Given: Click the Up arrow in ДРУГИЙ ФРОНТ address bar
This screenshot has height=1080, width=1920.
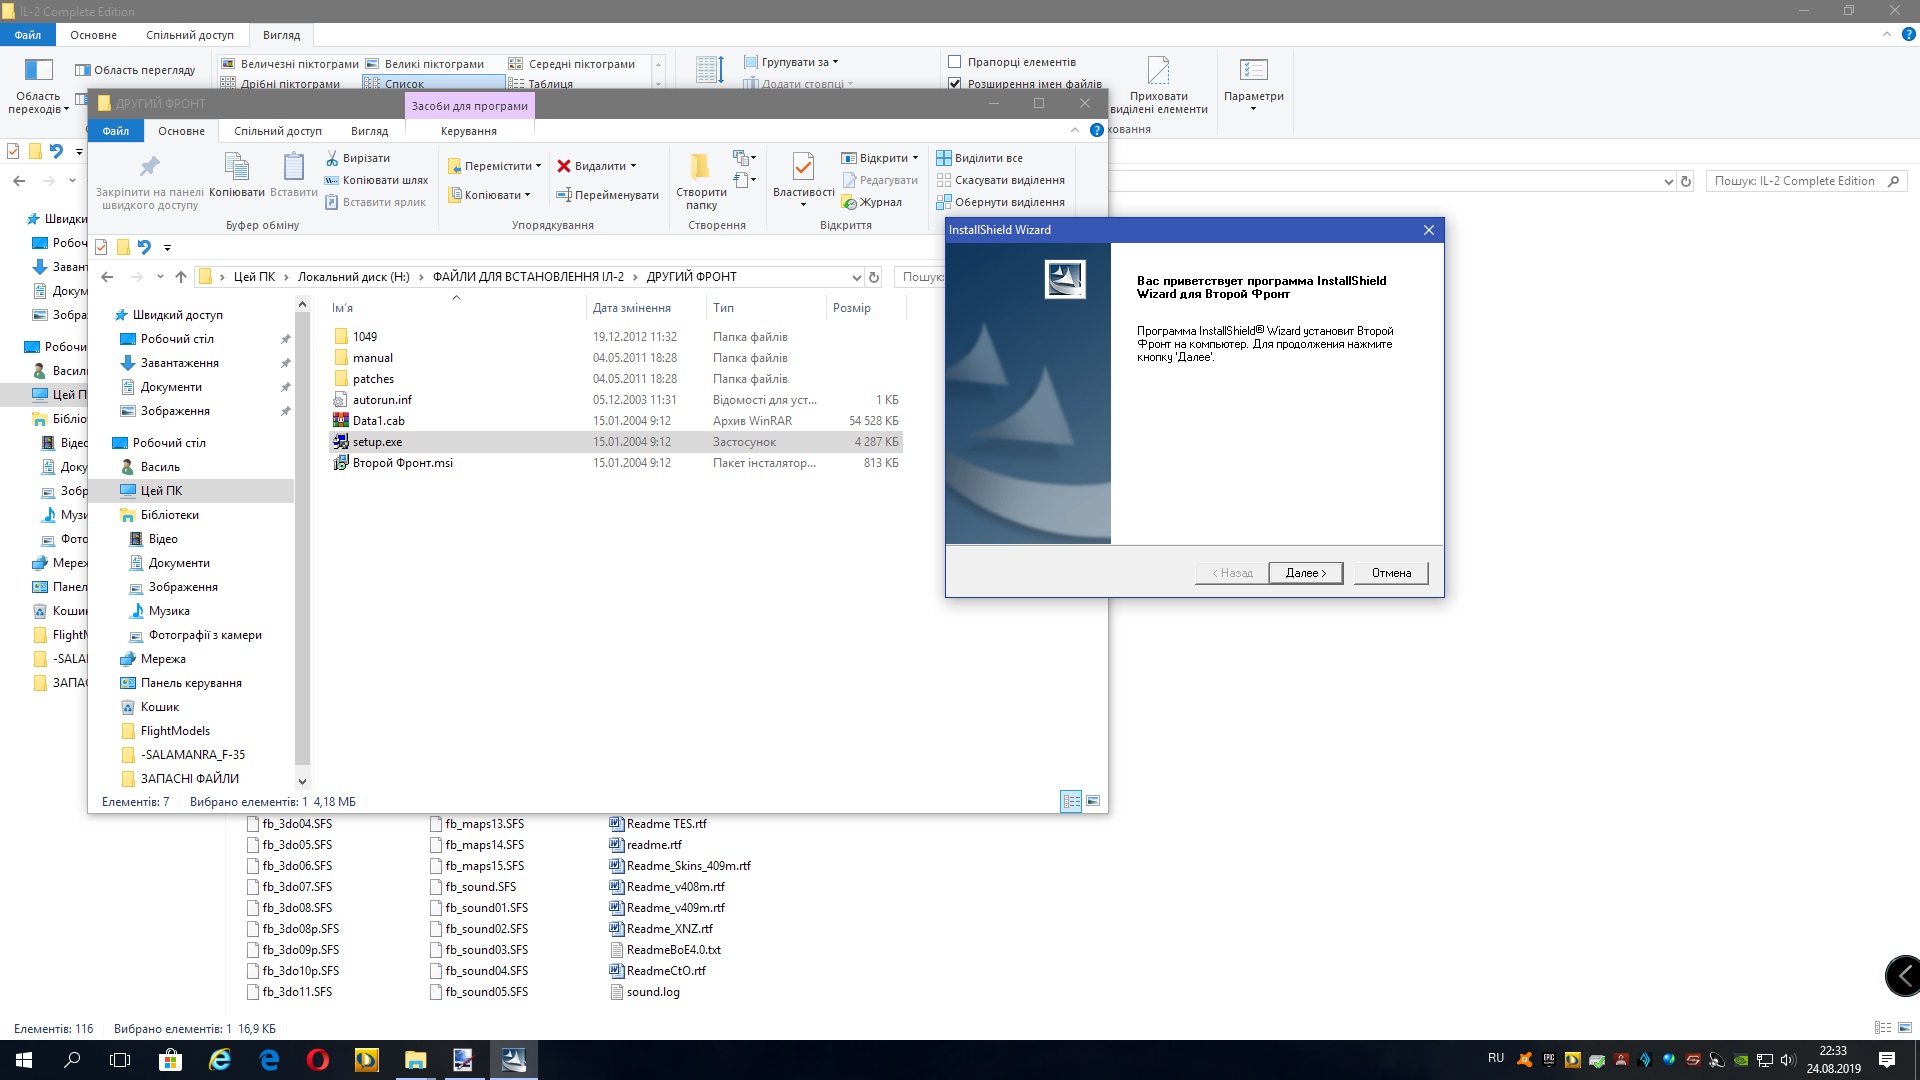Looking at the screenshot, I should [x=181, y=277].
